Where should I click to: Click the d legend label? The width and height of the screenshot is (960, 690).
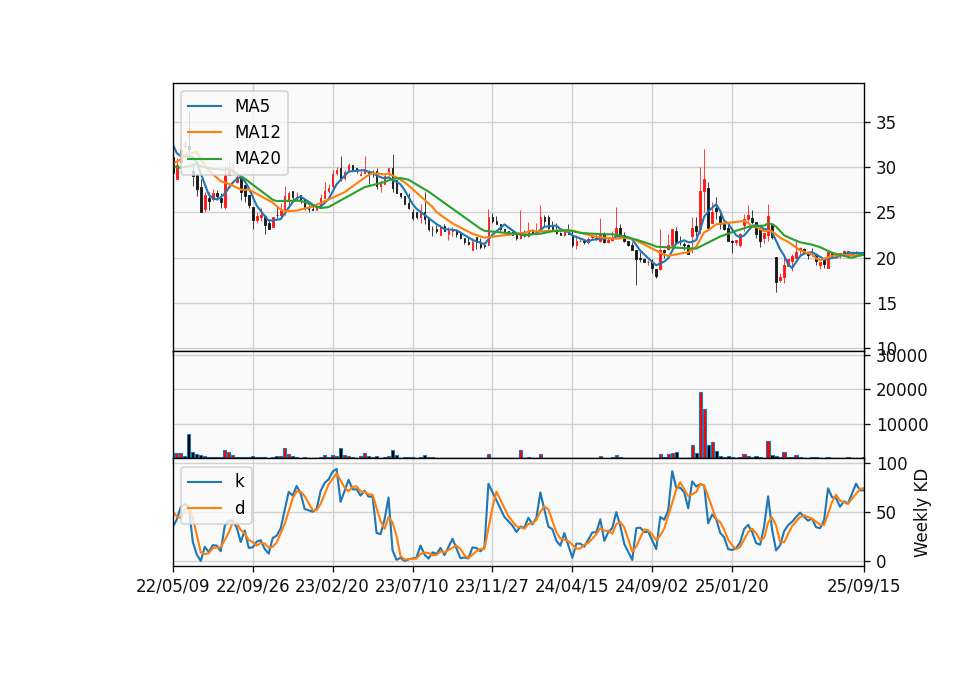point(239,508)
